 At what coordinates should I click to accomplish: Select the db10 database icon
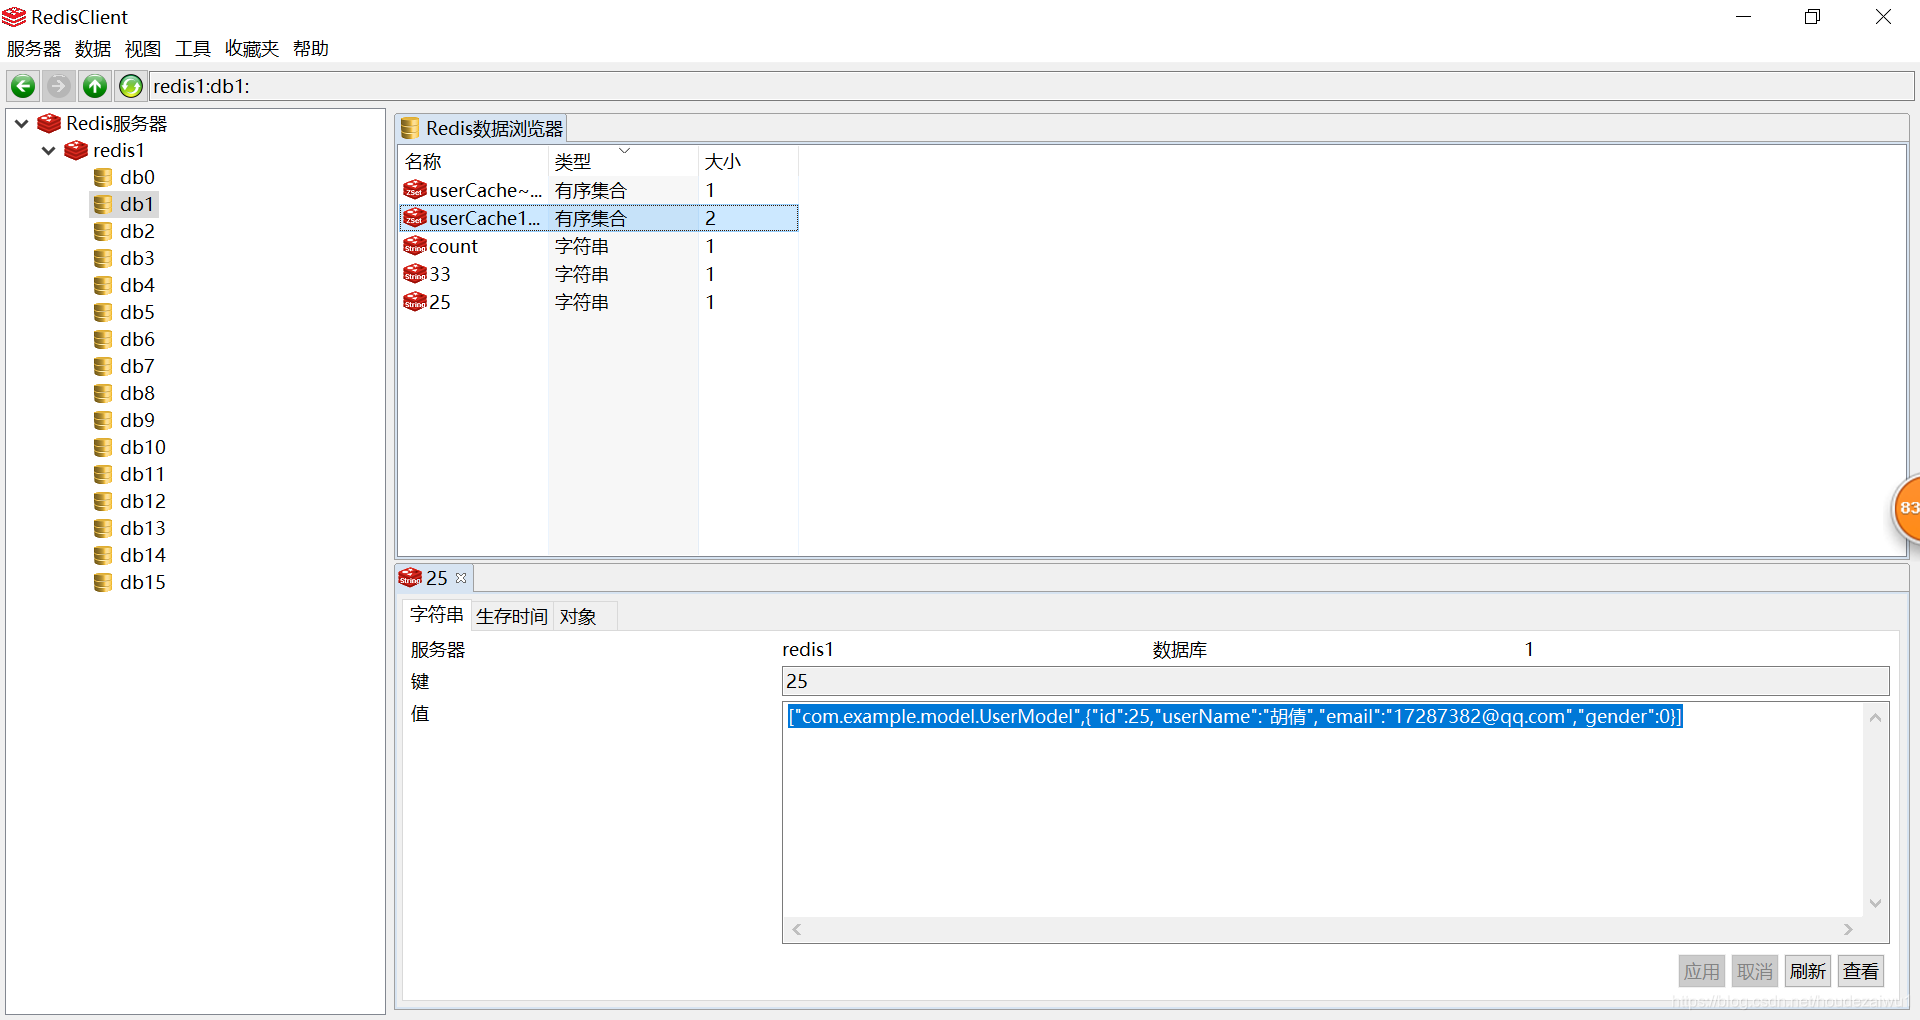pos(103,447)
